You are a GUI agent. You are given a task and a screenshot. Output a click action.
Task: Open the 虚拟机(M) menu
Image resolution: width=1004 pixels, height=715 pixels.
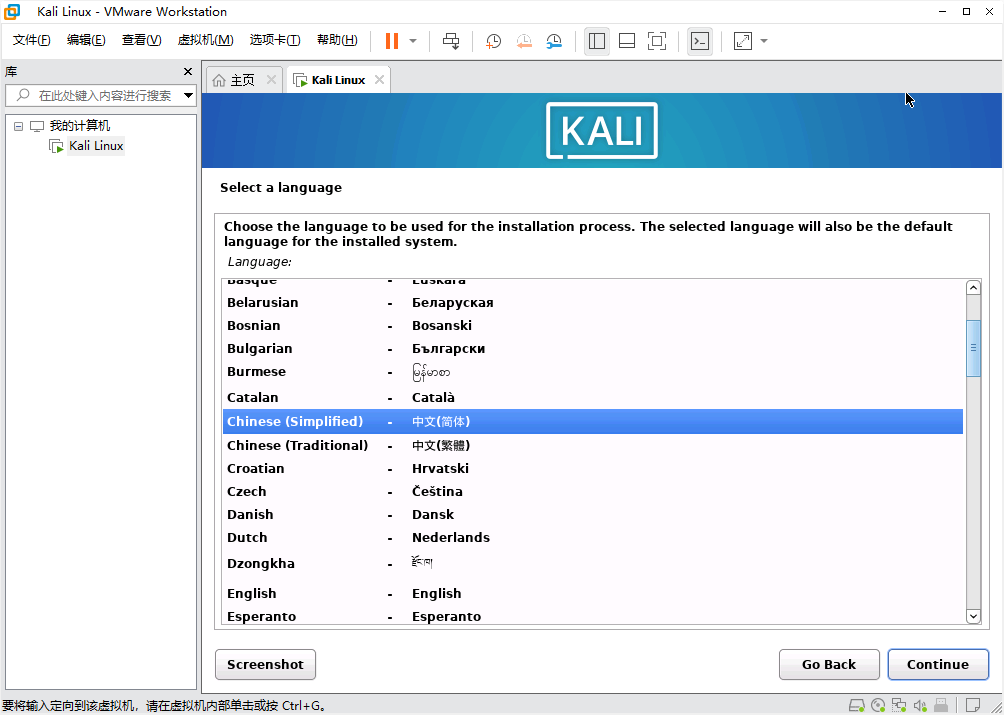(205, 40)
